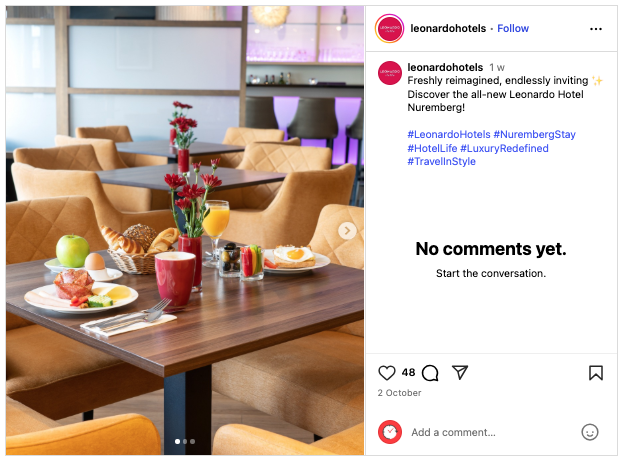
Task: Open comments via speech bubble icon
Action: tap(430, 373)
